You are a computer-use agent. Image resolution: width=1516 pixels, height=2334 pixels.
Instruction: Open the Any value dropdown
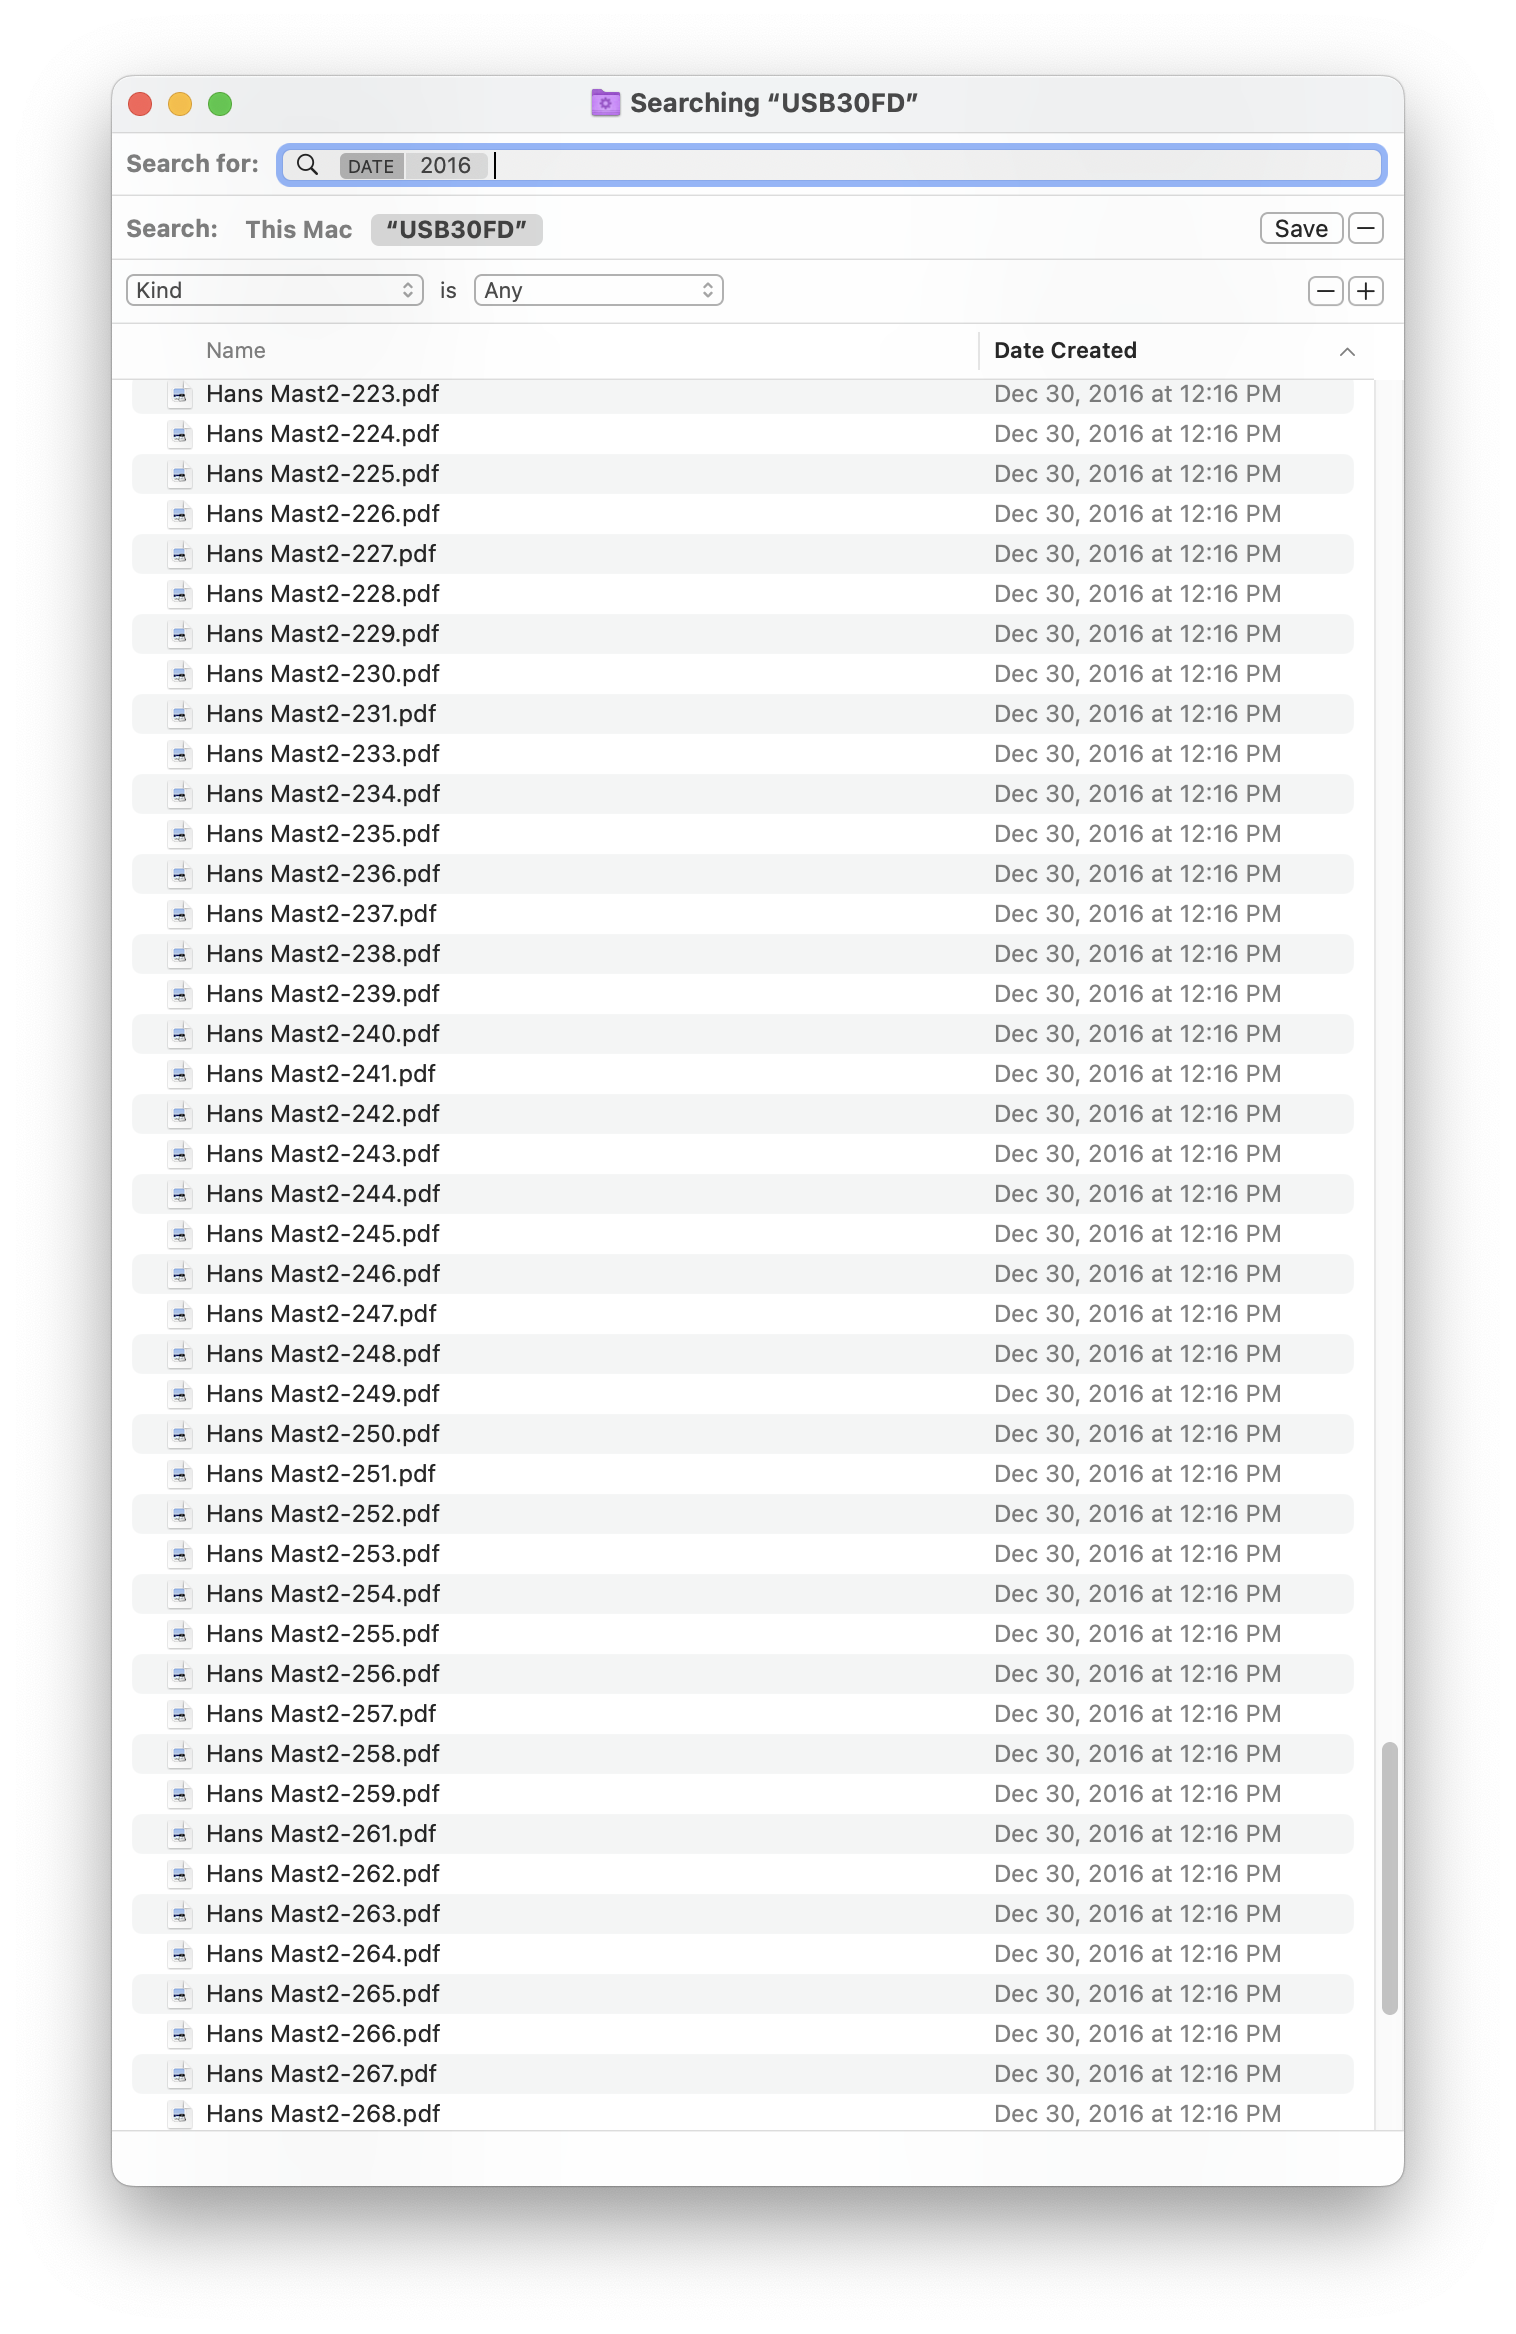click(x=598, y=290)
